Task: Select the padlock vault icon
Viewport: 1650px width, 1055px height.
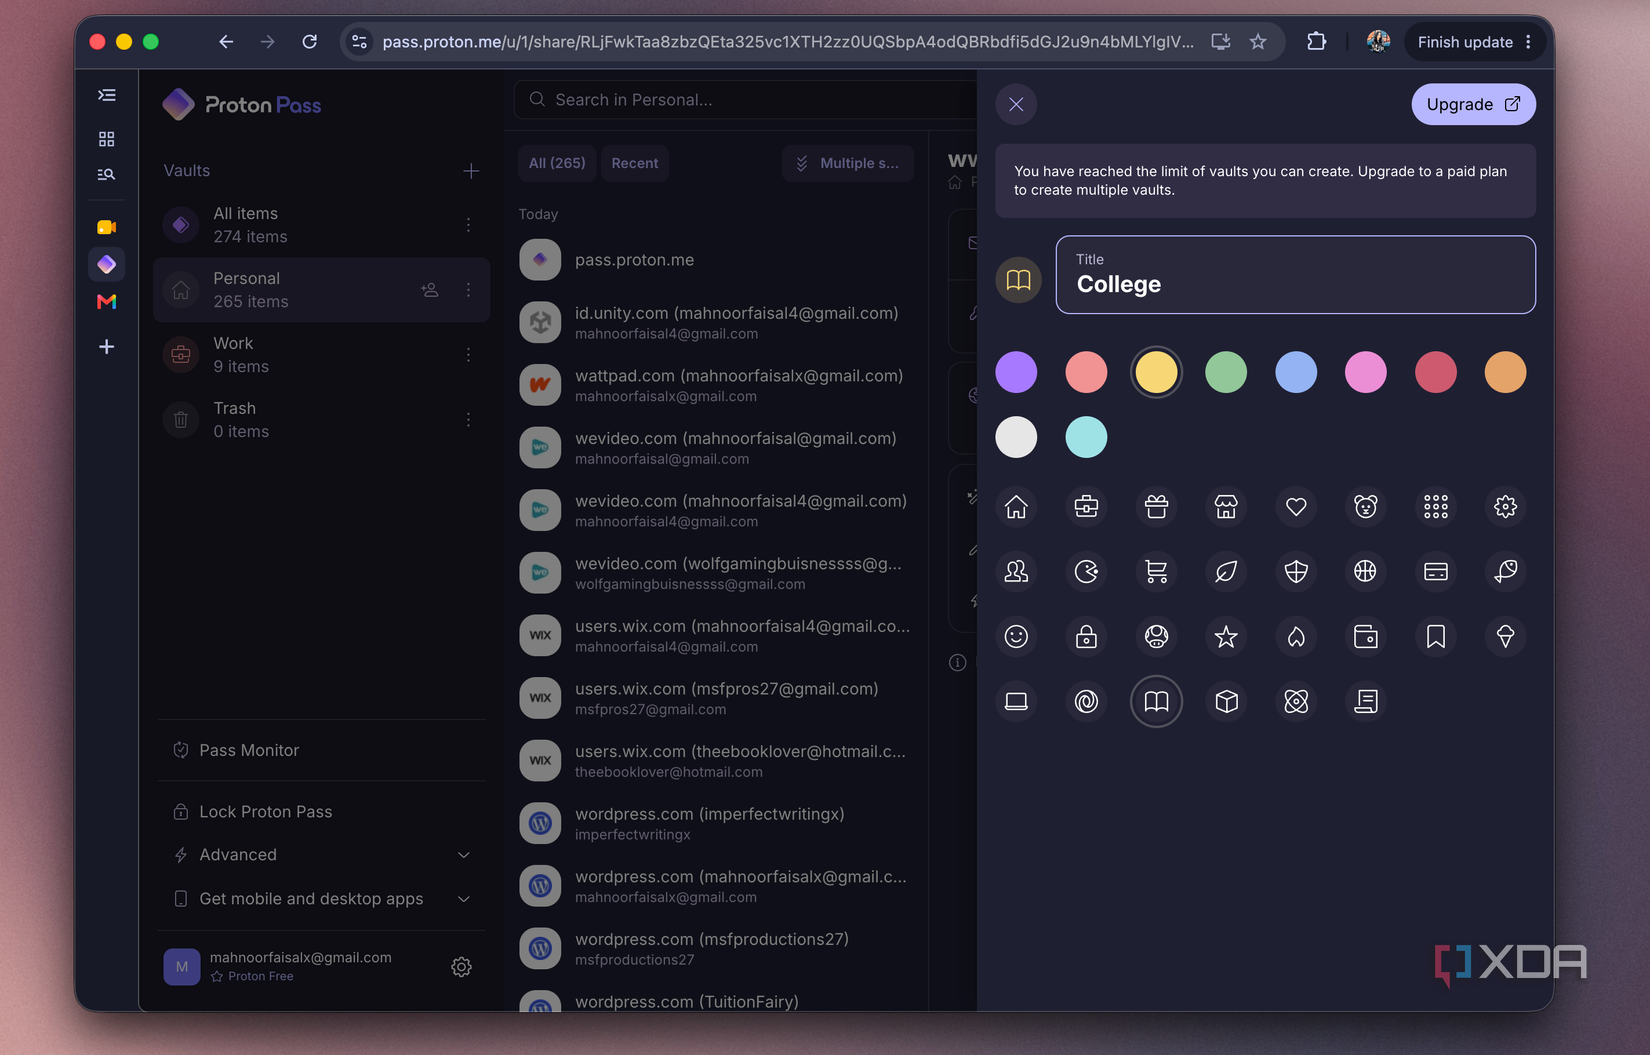Action: click(1086, 636)
